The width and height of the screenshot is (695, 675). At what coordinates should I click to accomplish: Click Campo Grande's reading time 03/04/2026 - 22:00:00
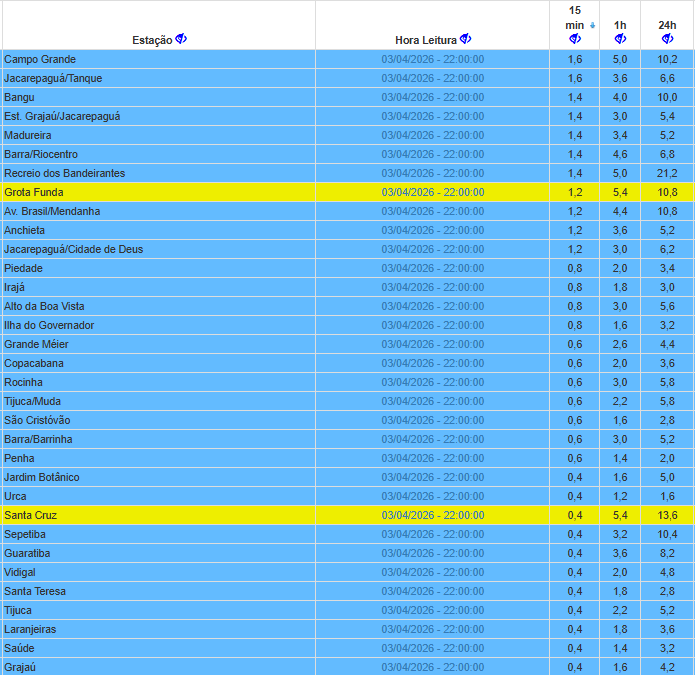click(433, 59)
